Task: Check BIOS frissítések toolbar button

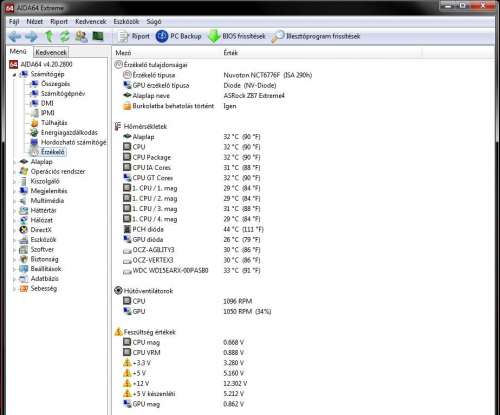Action: pos(237,36)
